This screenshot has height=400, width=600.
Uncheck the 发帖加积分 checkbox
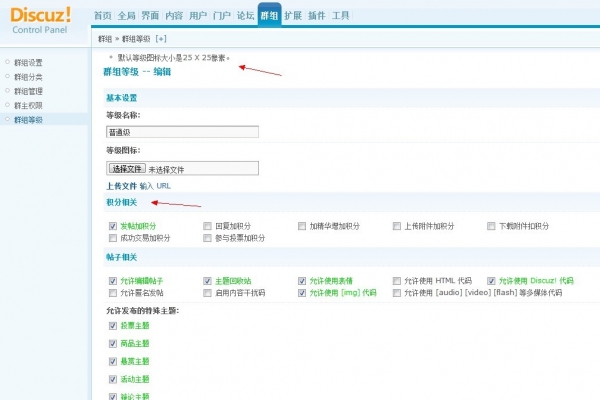[112, 226]
